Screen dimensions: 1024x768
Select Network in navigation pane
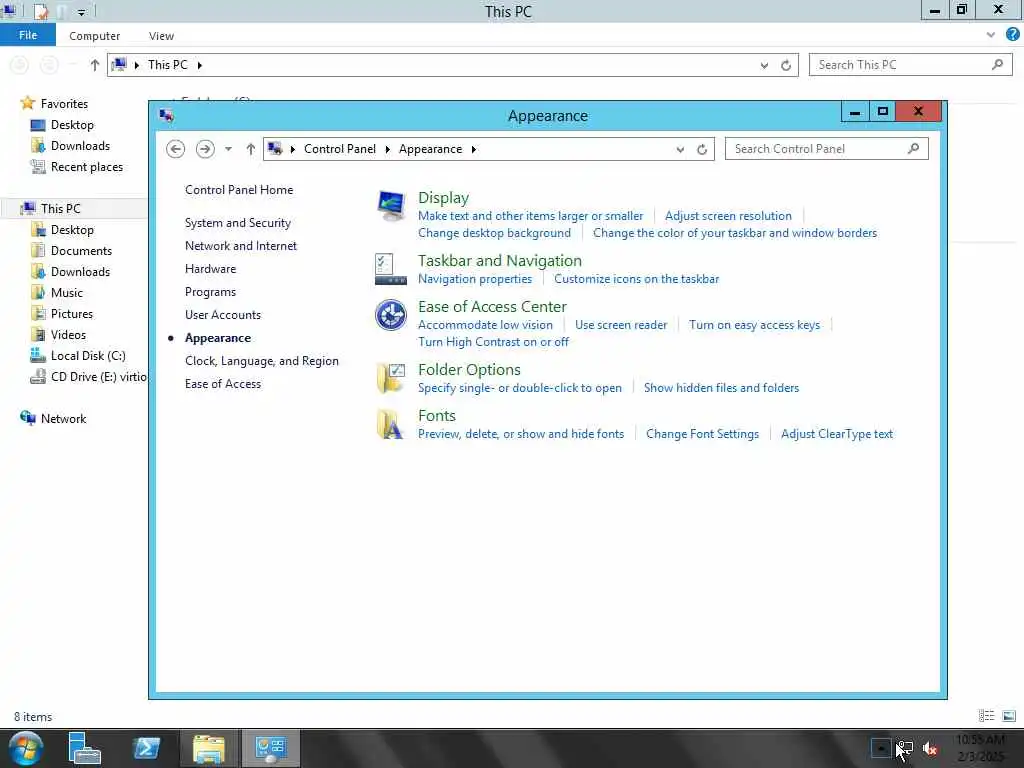click(x=63, y=419)
